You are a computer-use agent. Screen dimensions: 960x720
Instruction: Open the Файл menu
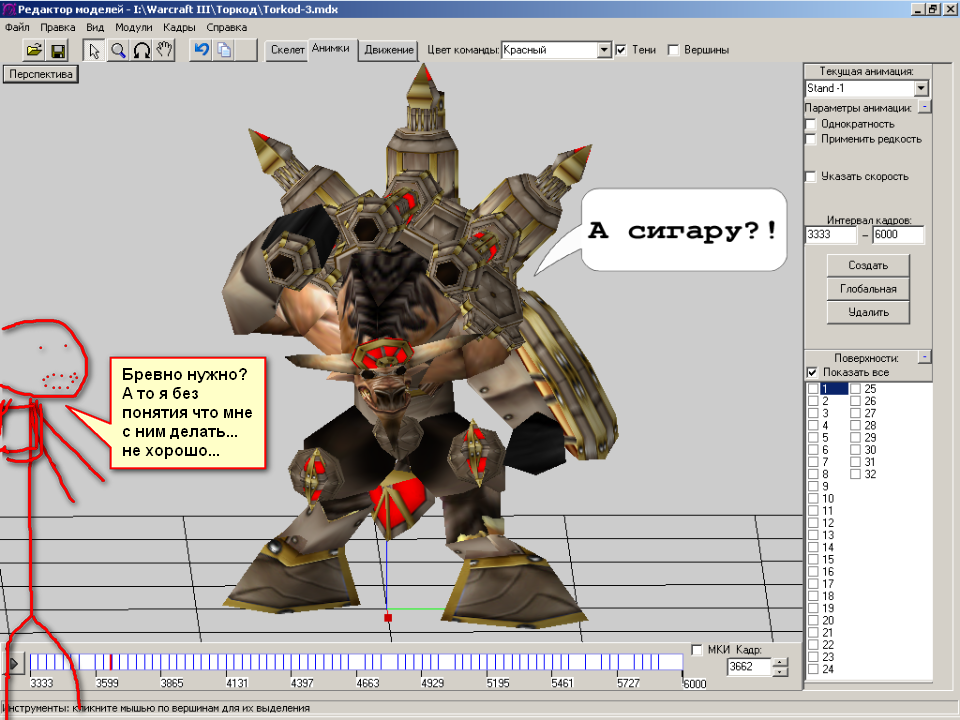coord(17,28)
